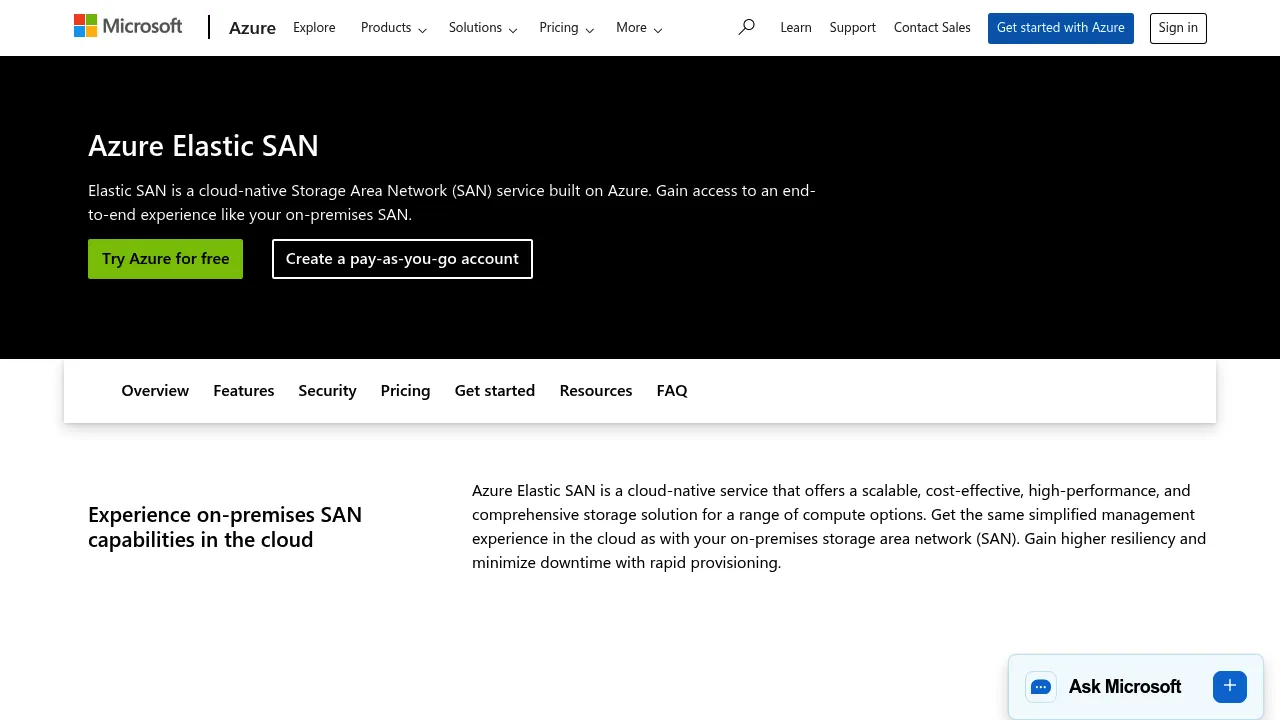The image size is (1280, 720).
Task: Expand the Pricing dropdown in header
Action: (567, 28)
